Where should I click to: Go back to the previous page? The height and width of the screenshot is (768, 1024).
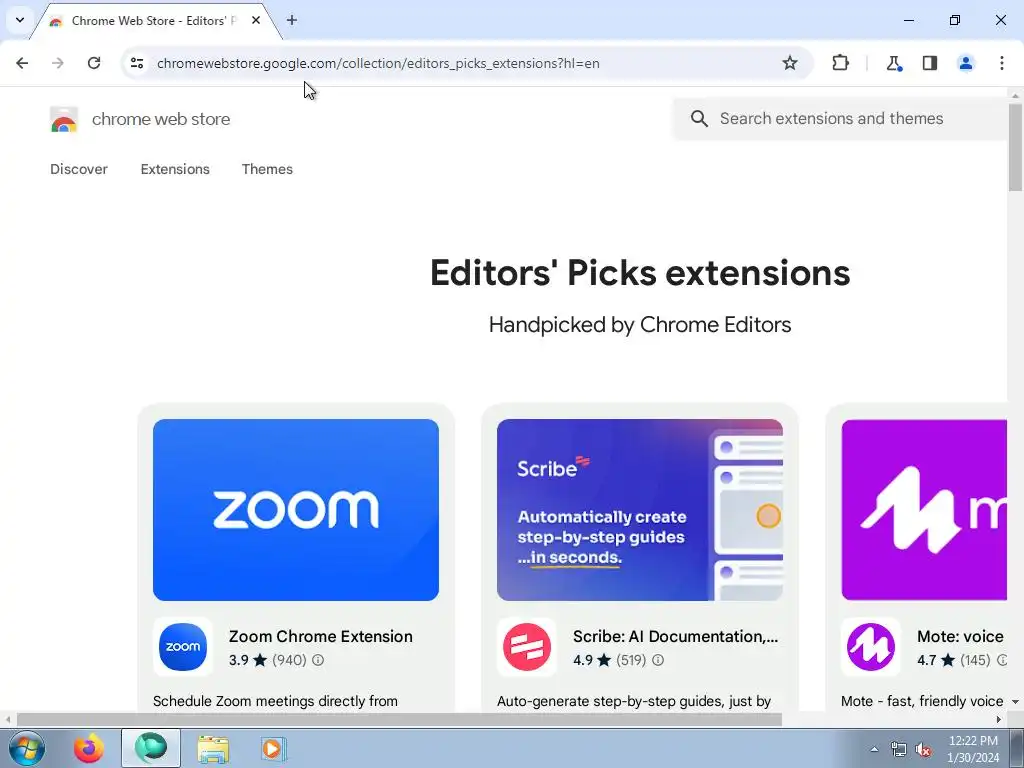[22, 63]
